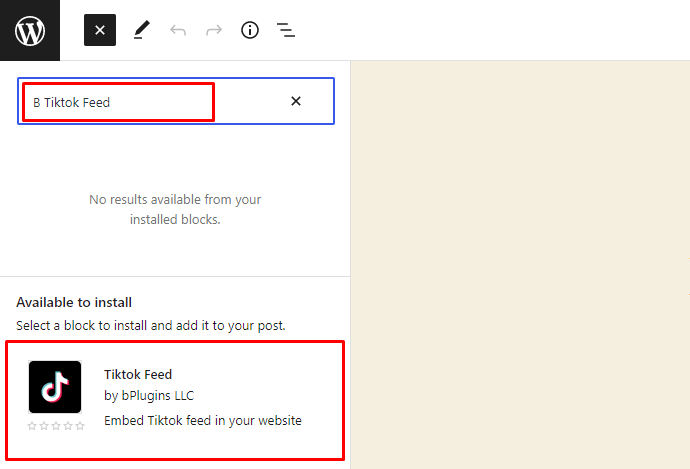Select the pencil Tools icon
This screenshot has height=469, width=690.
[142, 30]
